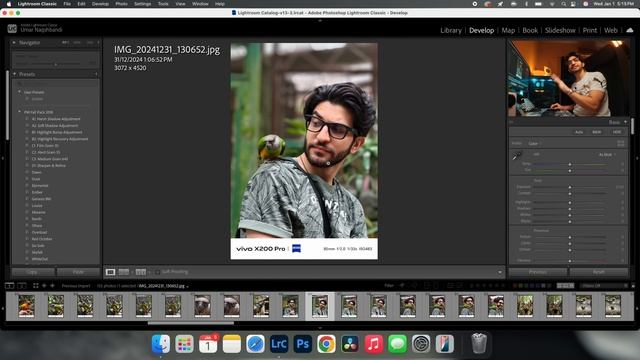Select the first filmstrip thumbnail of orange bird
Image resolution: width=640 pixels, height=360 pixels.
point(27,306)
